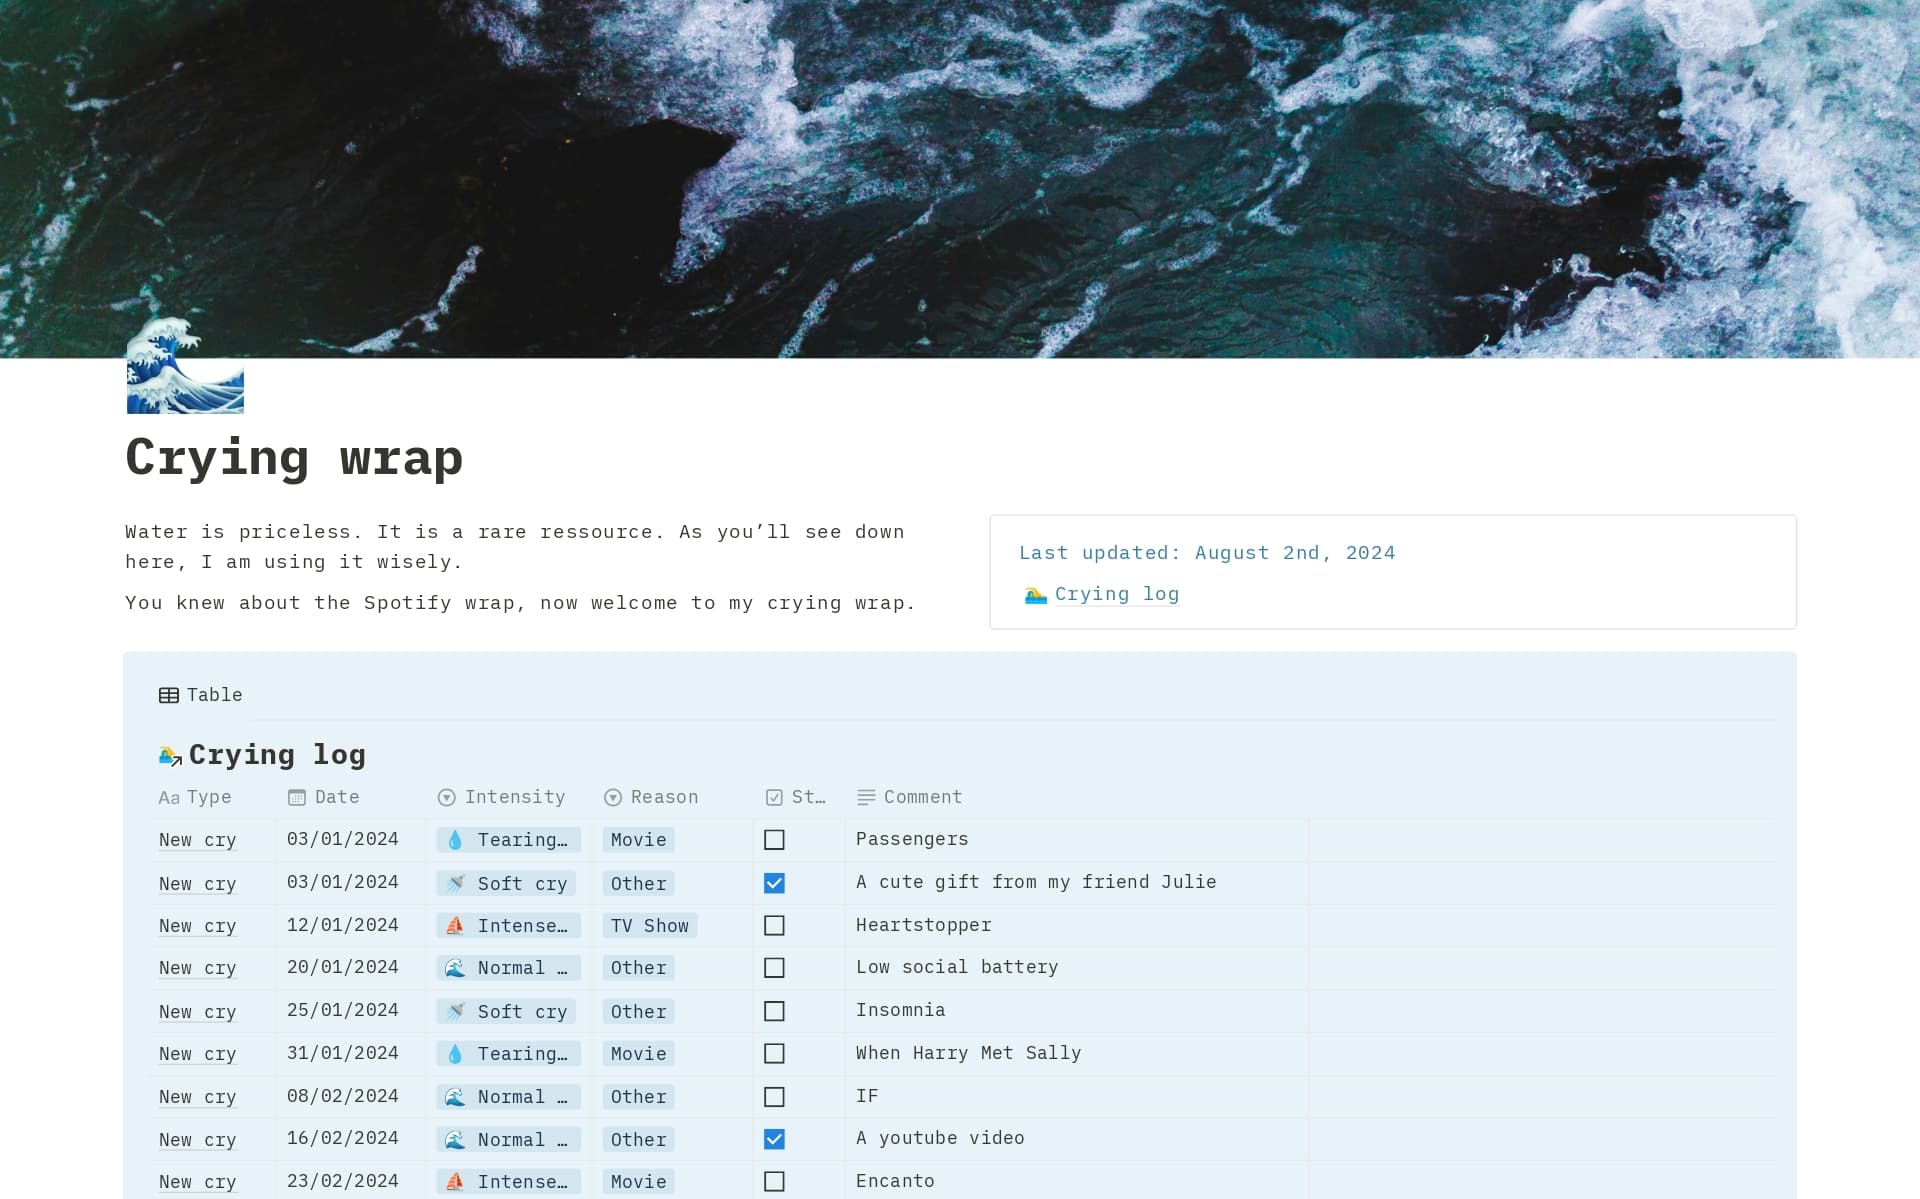Screen dimensions: 1920x1199
Task: Open the Comment column header menu
Action: tap(909, 797)
